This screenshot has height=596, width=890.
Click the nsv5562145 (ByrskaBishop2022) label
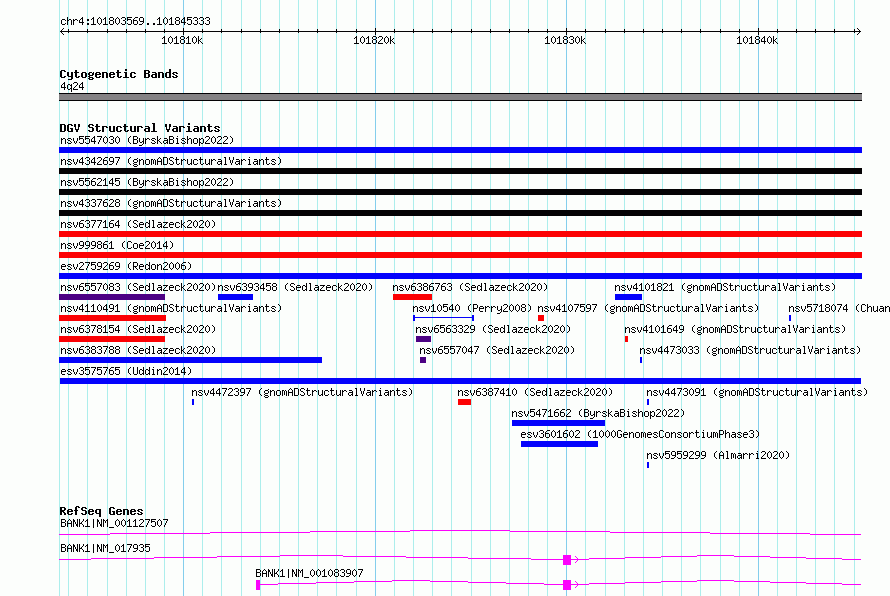(x=146, y=182)
